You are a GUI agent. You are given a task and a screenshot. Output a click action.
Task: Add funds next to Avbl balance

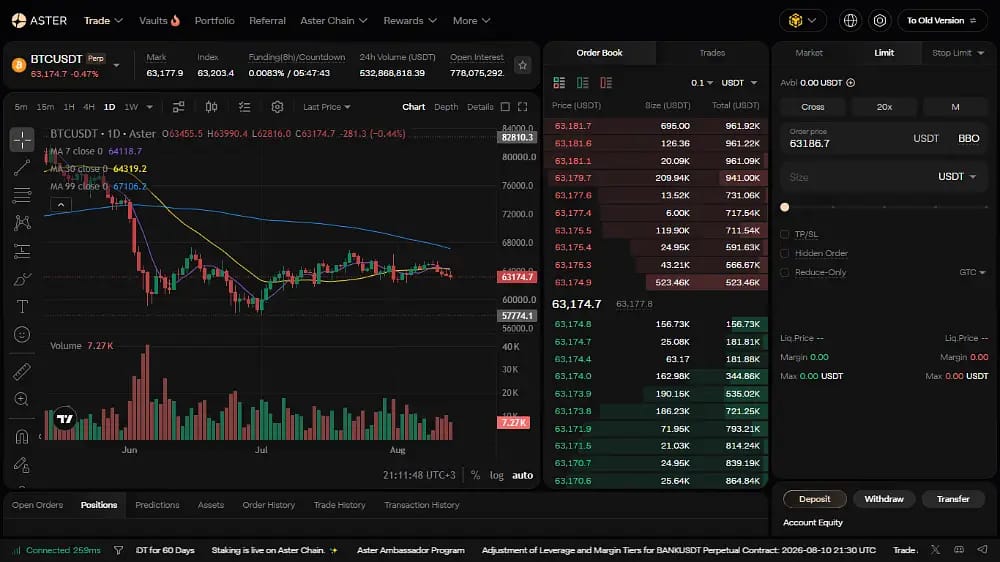pos(850,83)
